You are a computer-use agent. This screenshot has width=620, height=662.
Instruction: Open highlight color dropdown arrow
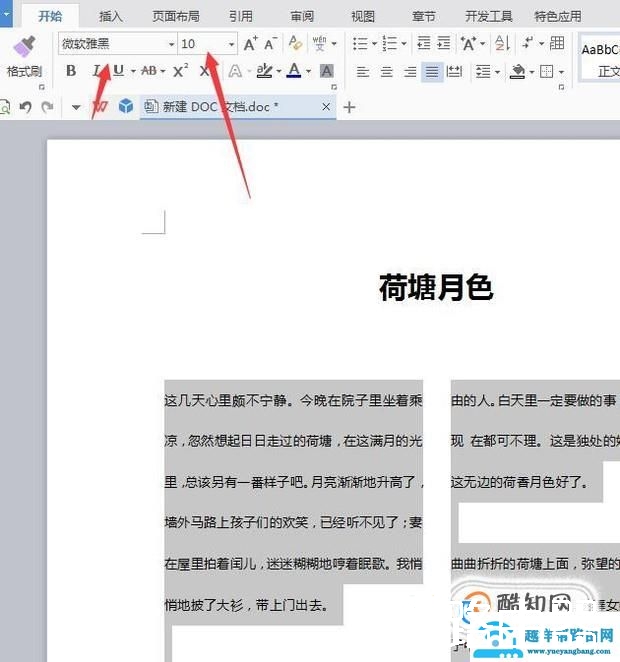(279, 71)
